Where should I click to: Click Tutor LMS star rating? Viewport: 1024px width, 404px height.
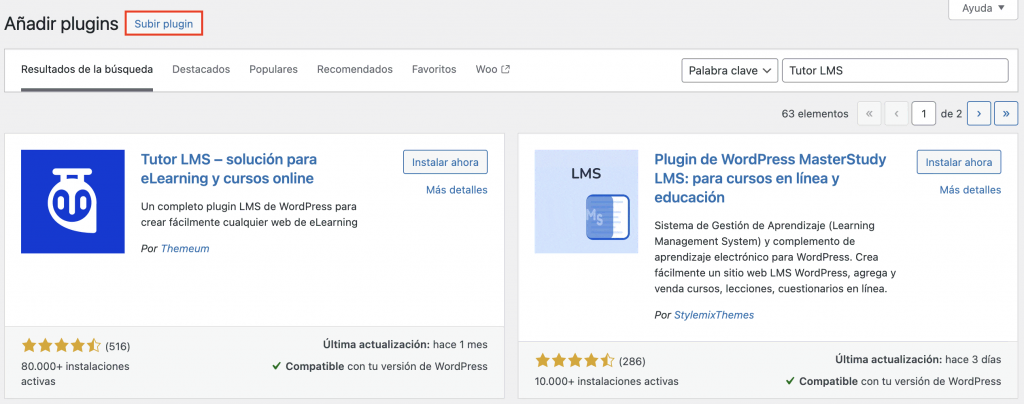coord(61,346)
